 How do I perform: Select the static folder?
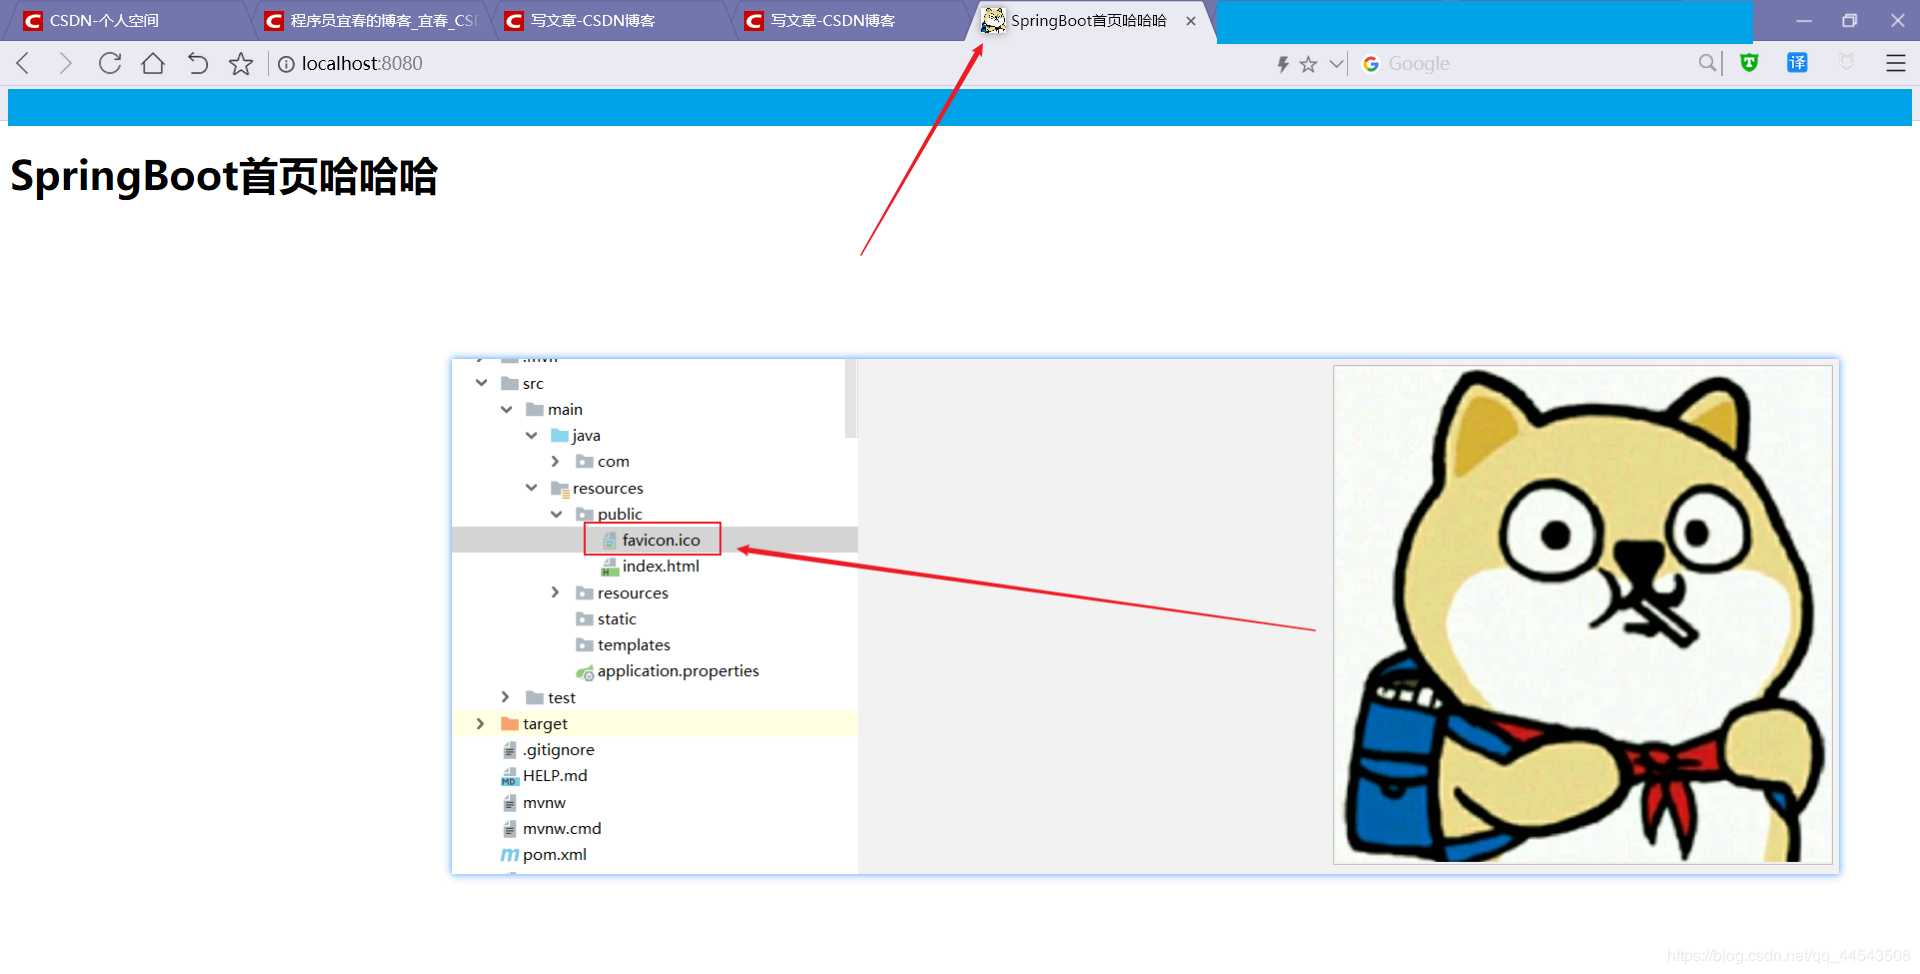tap(606, 619)
